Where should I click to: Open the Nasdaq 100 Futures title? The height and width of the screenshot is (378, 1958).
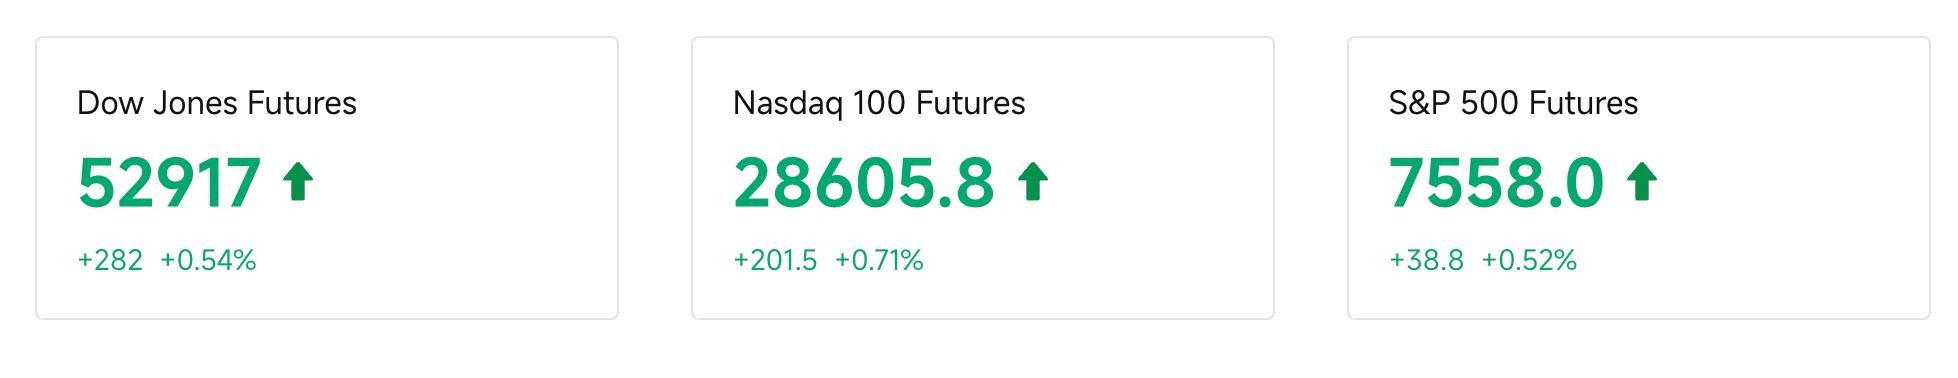point(879,103)
